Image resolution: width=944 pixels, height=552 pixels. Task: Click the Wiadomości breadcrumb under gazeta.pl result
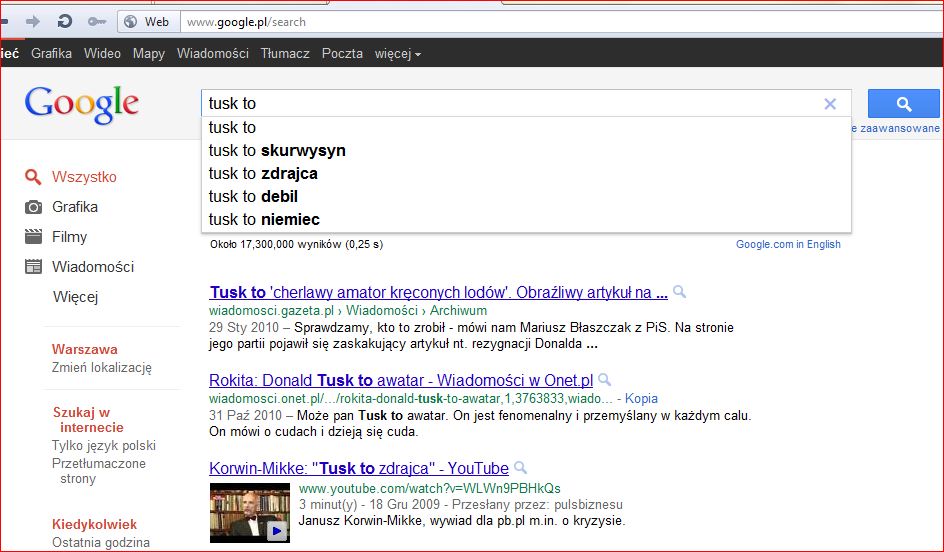pyautogui.click(x=382, y=311)
